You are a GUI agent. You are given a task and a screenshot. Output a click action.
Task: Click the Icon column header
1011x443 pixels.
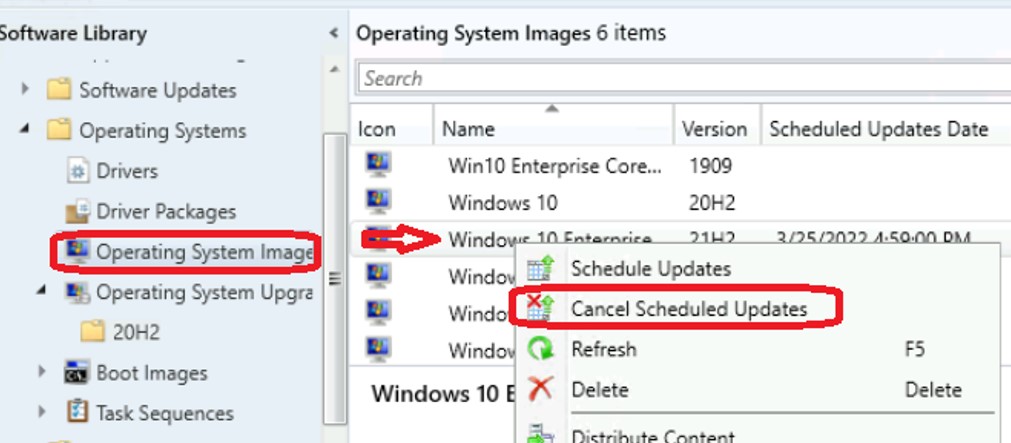(392, 129)
